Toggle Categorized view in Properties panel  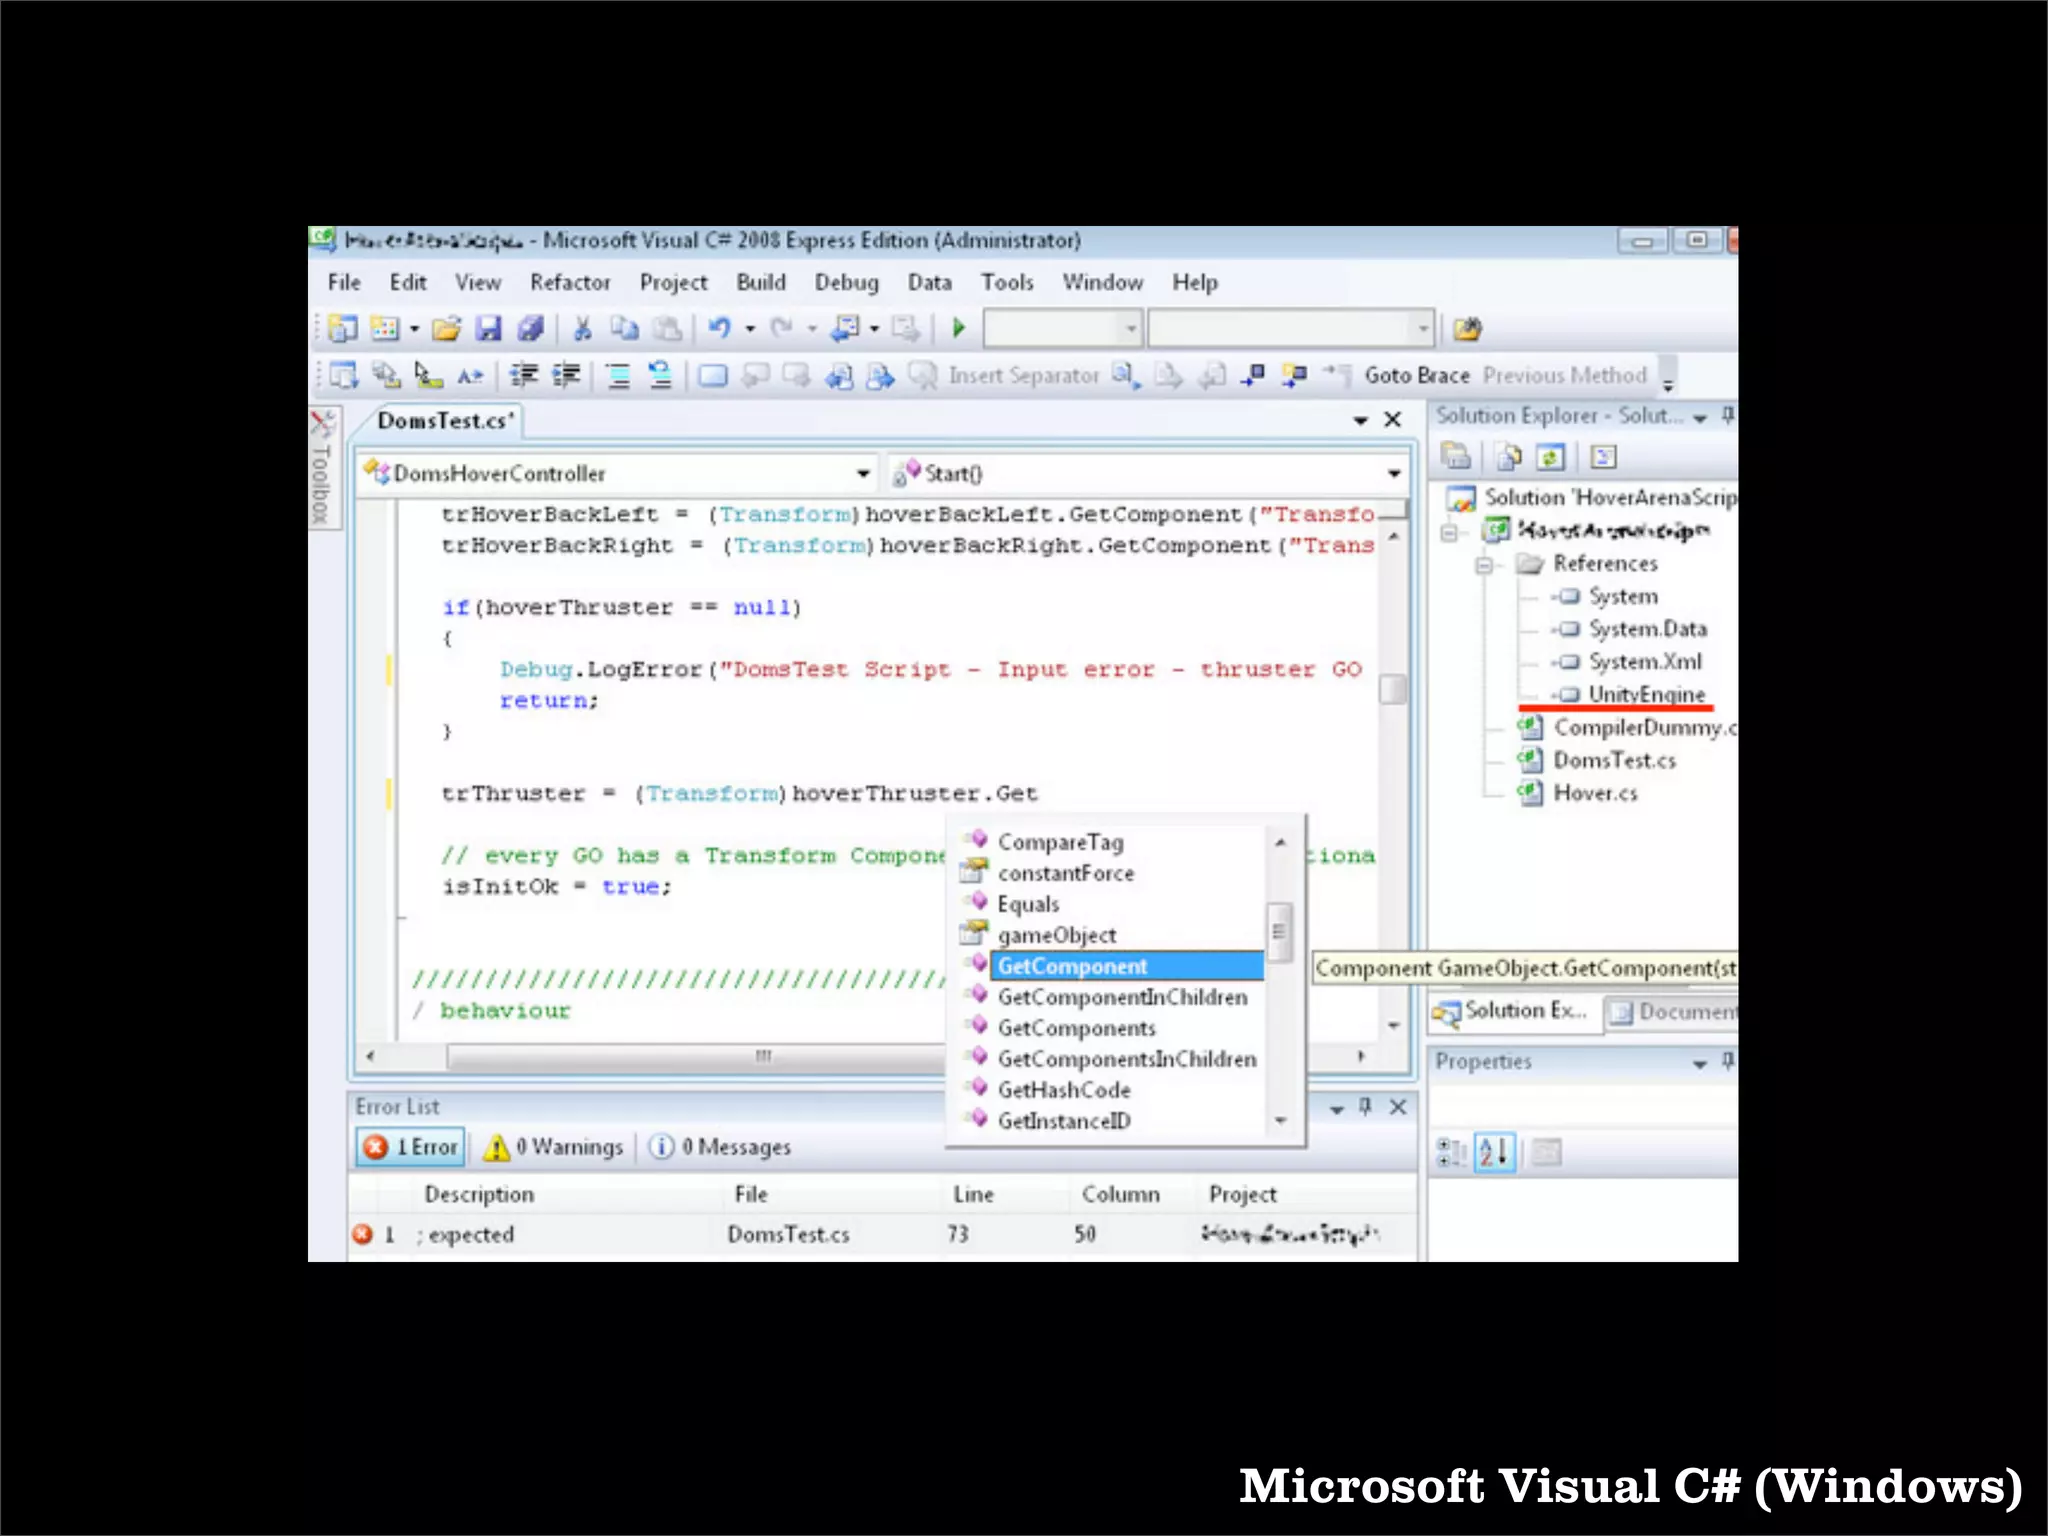point(1451,1152)
